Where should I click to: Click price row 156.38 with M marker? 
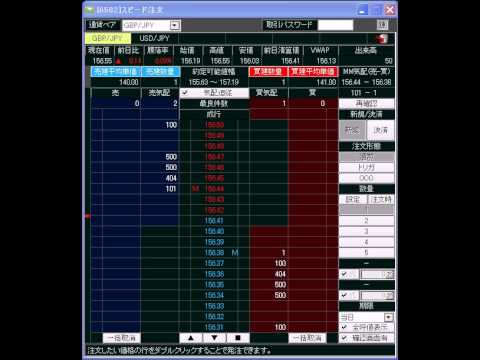coord(214,253)
